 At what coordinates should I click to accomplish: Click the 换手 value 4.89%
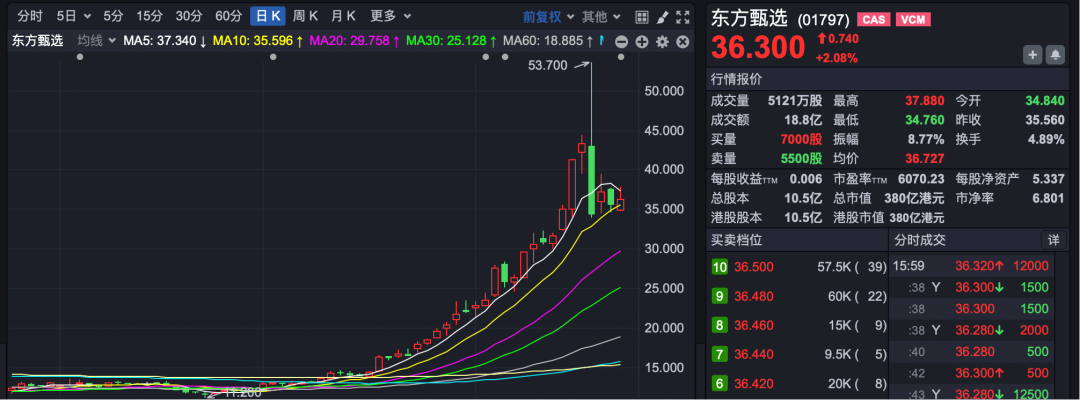click(1046, 139)
